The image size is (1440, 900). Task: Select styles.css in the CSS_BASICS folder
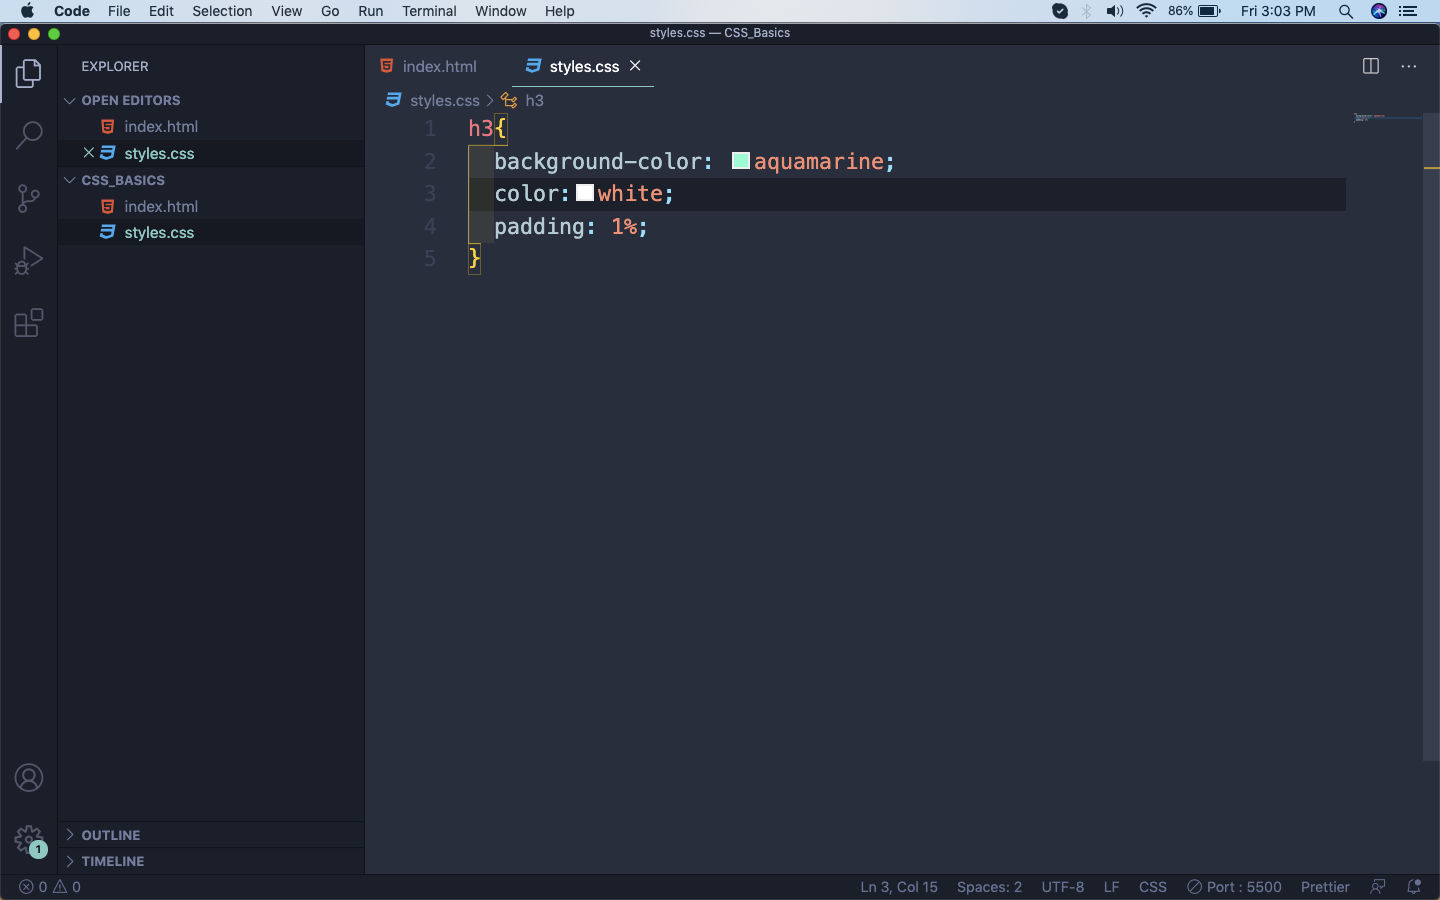[159, 232]
